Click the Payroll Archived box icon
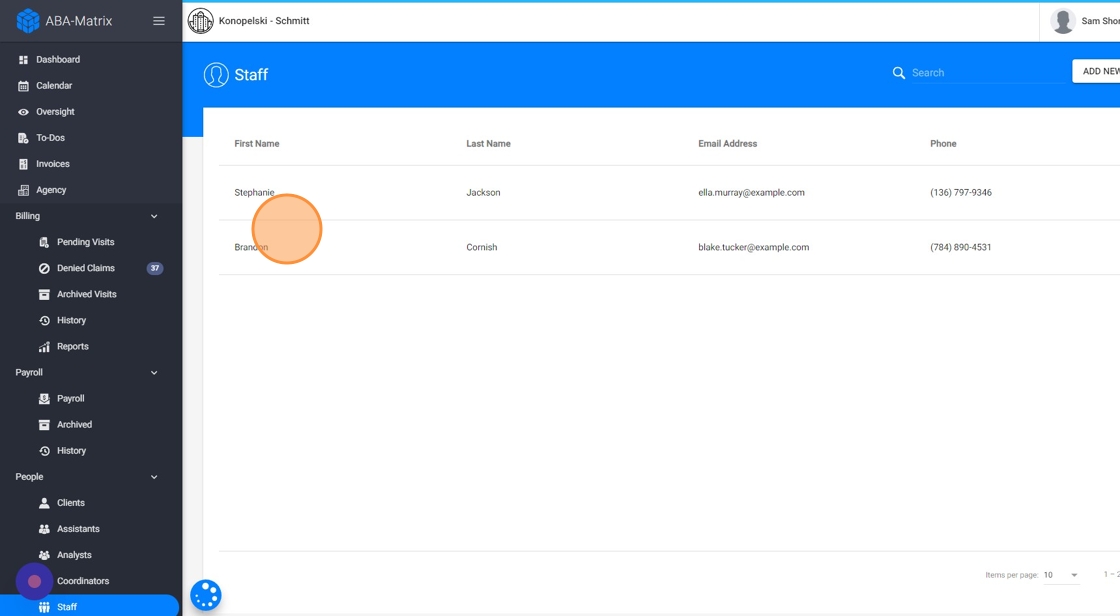This screenshot has width=1120, height=616. 44,425
